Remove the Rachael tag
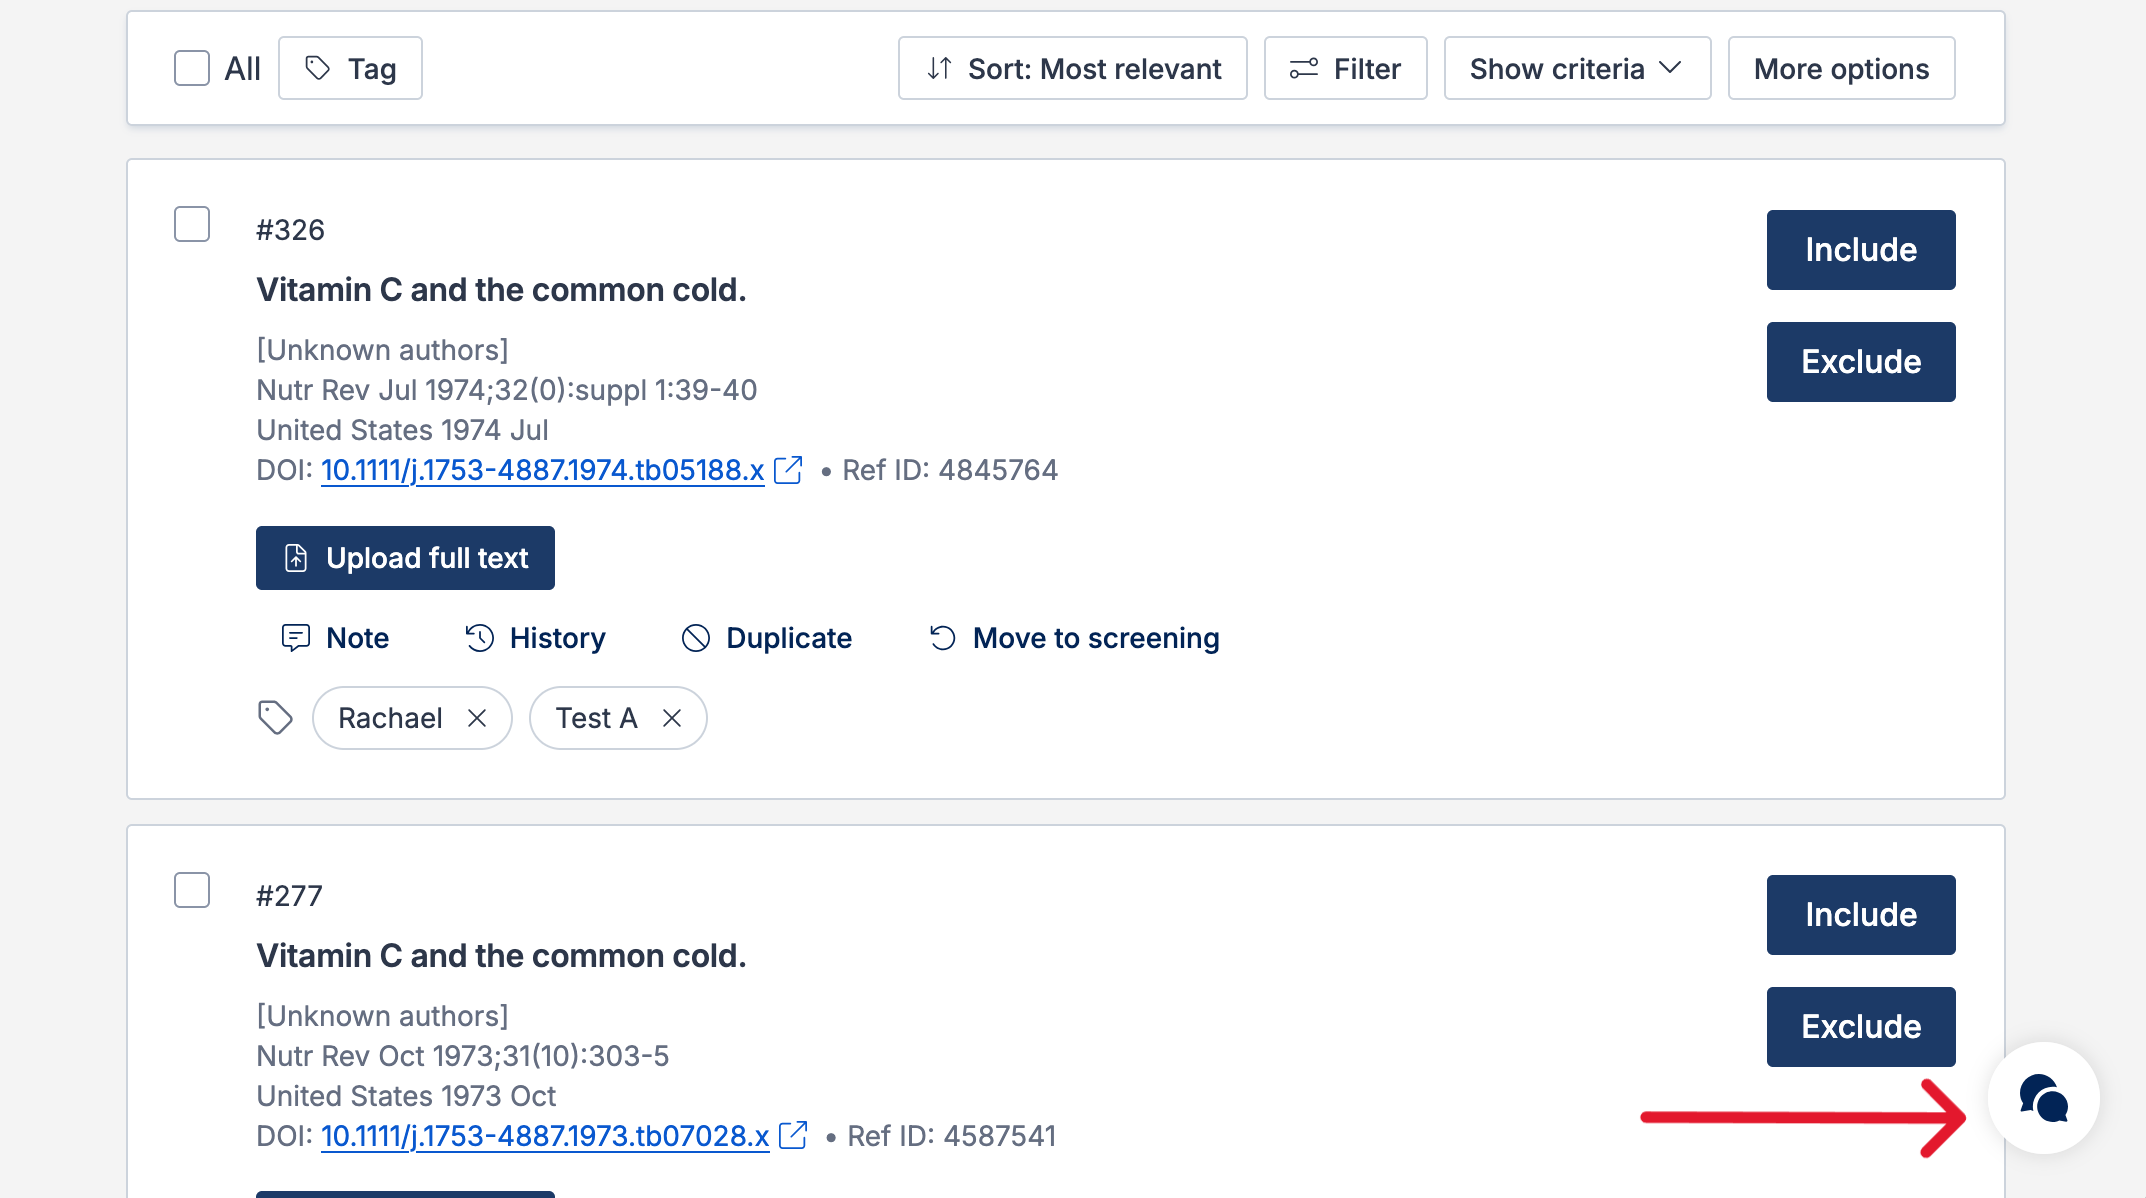The image size is (2146, 1198). [x=477, y=718]
